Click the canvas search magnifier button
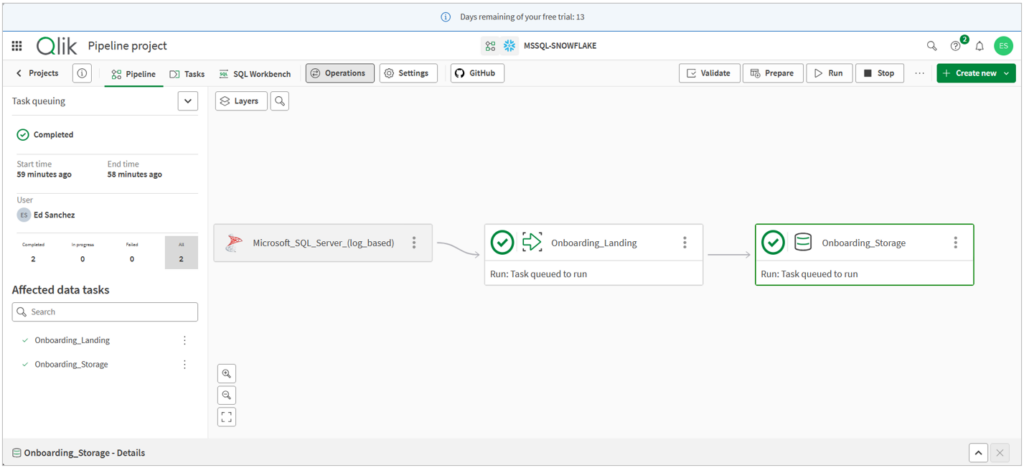Screen dimensions: 1024x468 pyautogui.click(x=280, y=101)
